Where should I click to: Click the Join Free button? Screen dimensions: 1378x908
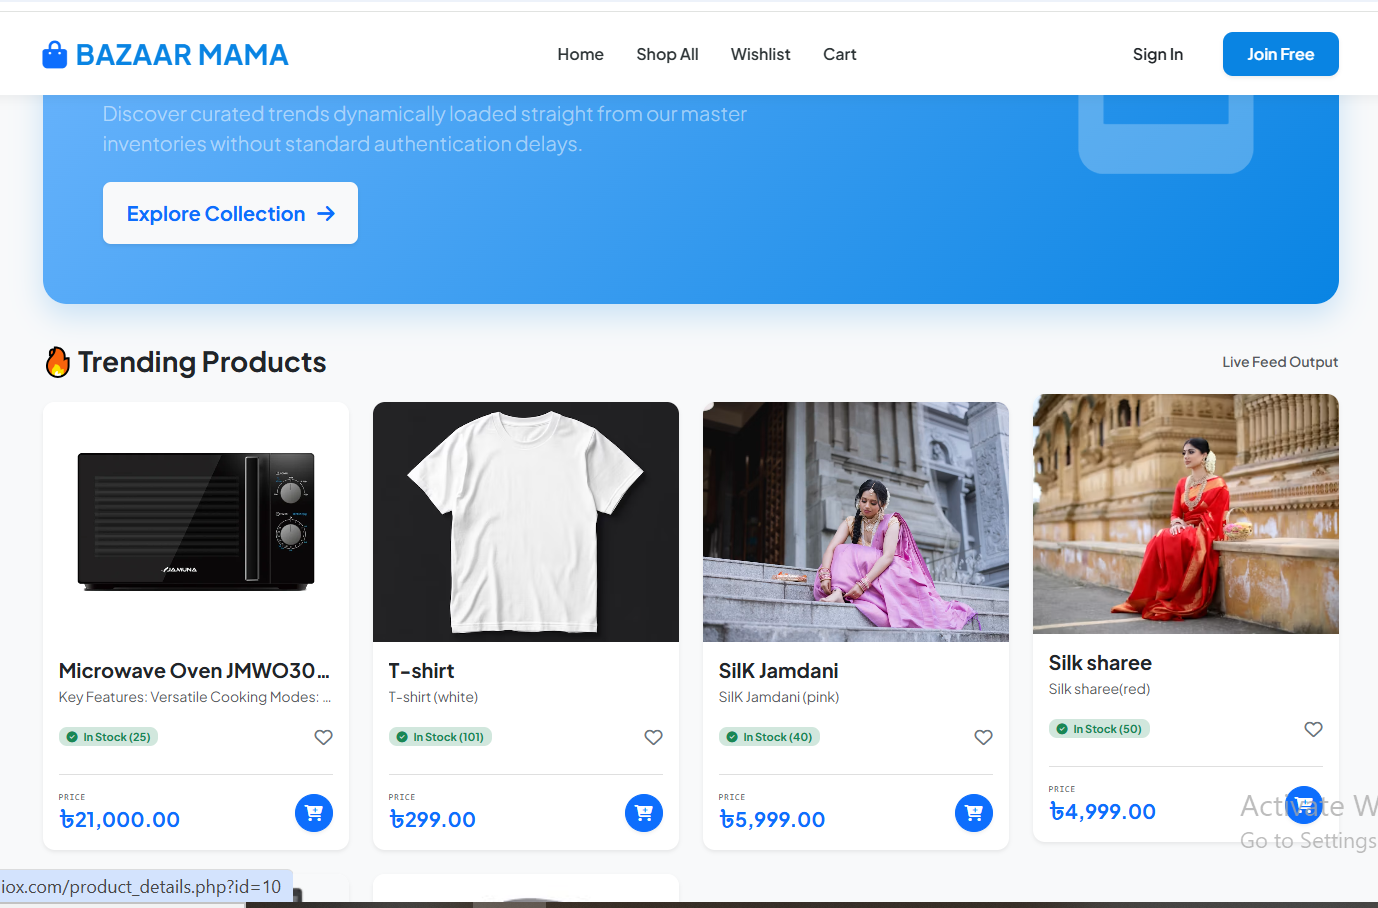1280,54
